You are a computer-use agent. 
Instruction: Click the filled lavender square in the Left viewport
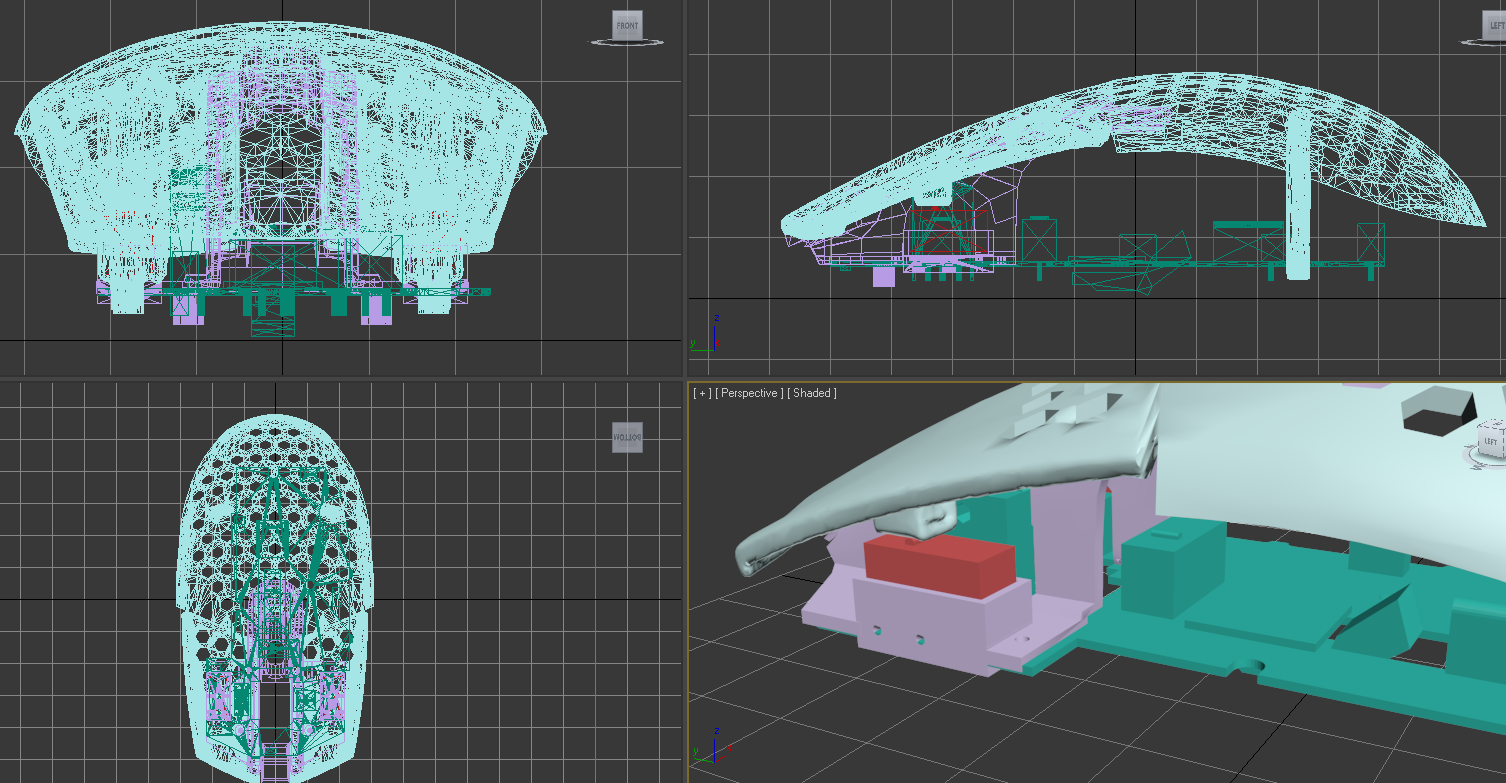coord(884,277)
